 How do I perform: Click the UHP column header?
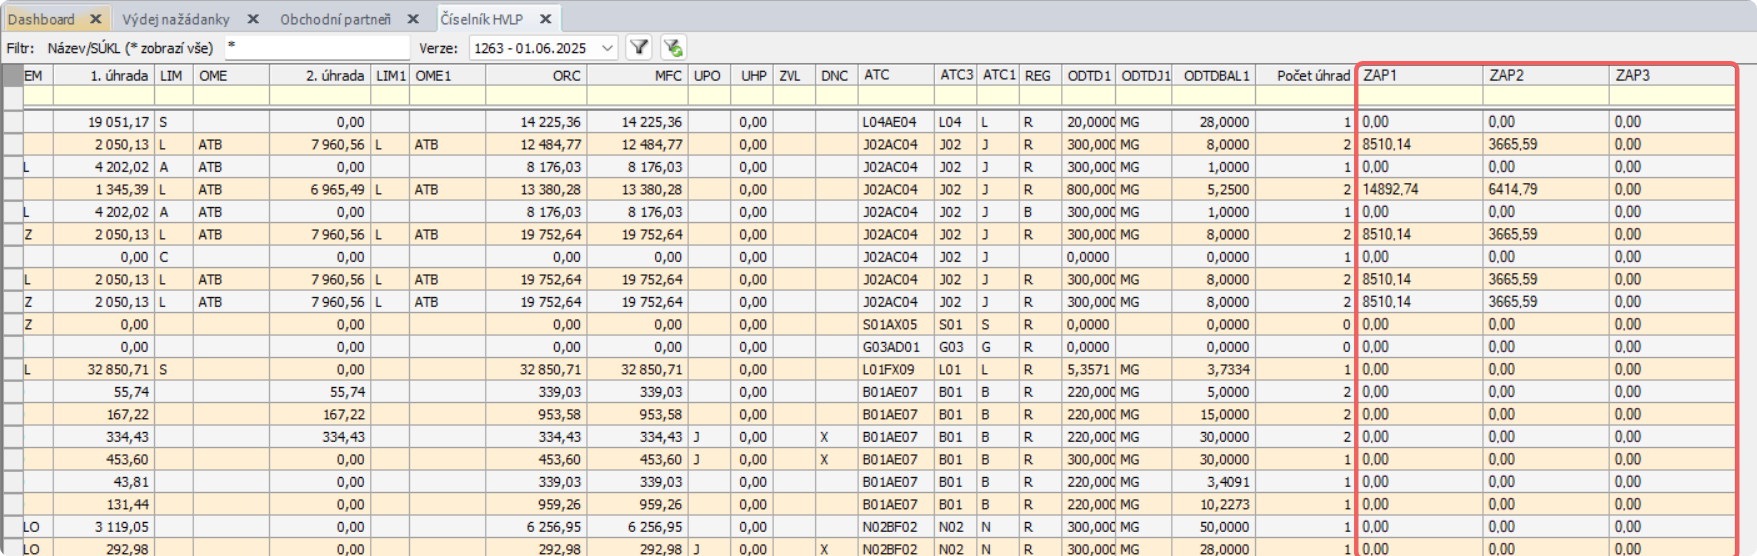click(750, 75)
